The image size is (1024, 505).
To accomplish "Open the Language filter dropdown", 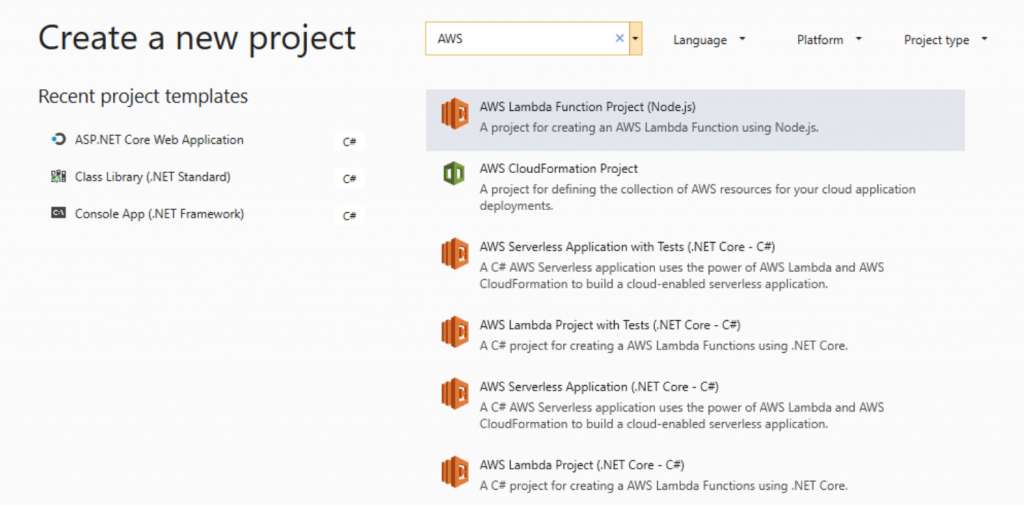I will (710, 40).
